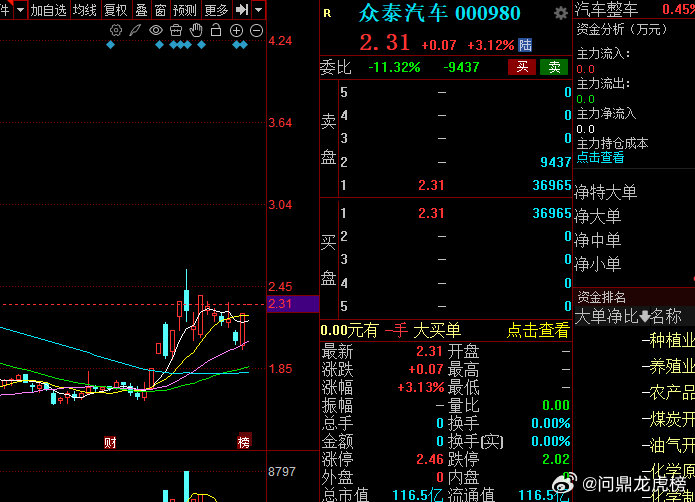Open dropdown arrow left of 加自选
The width and height of the screenshot is (695, 502).
pos(20,9)
